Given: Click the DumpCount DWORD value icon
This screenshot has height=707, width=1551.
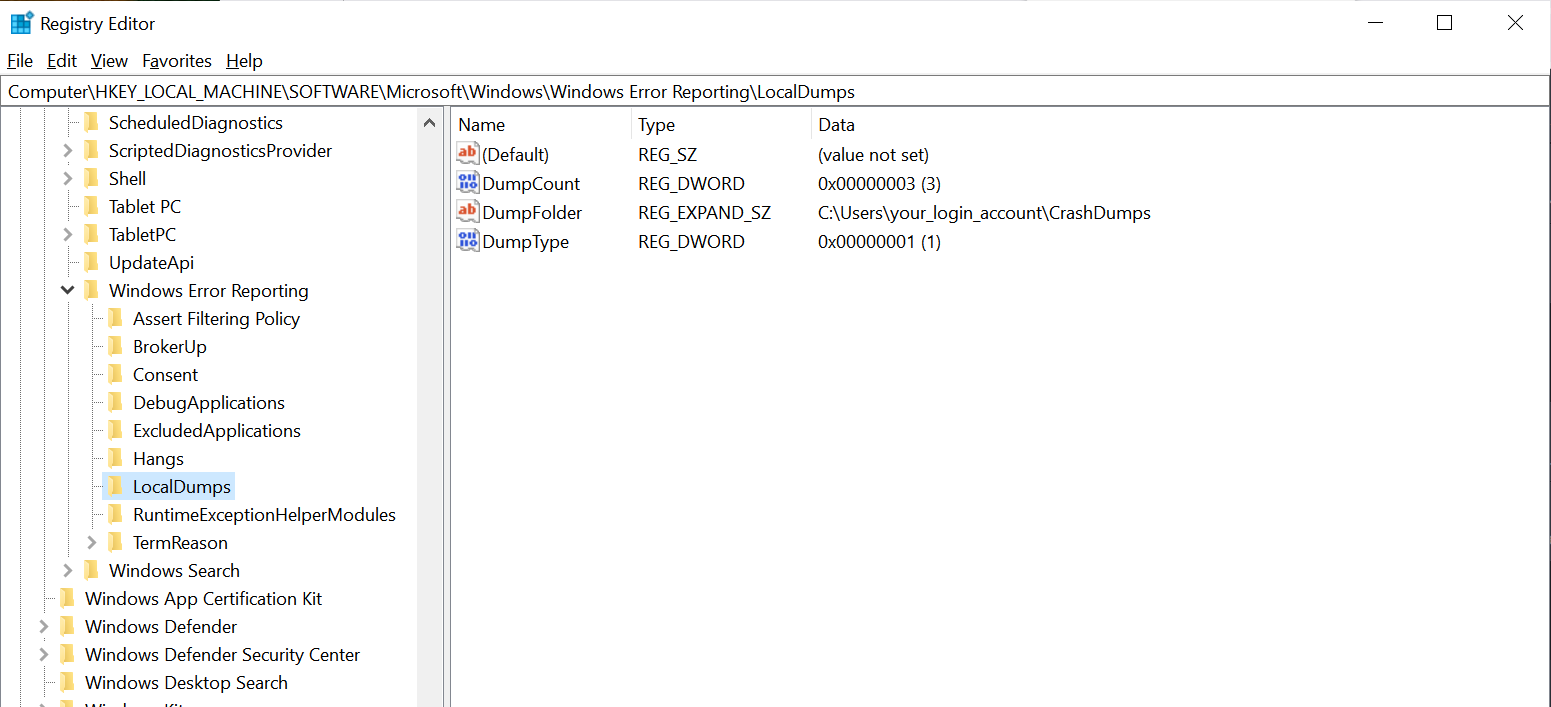Looking at the screenshot, I should [467, 183].
